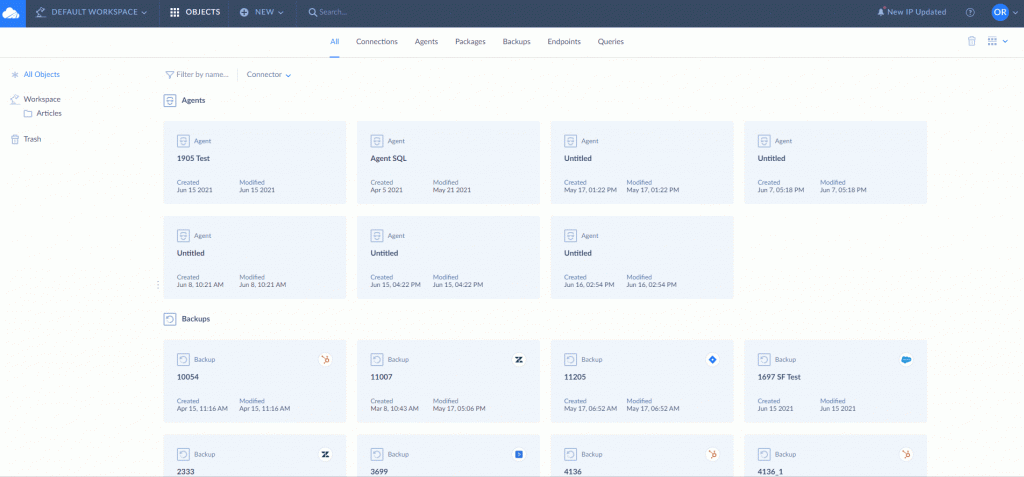This screenshot has width=1024, height=477.
Task: Switch to the Packages tab
Action: [470, 42]
